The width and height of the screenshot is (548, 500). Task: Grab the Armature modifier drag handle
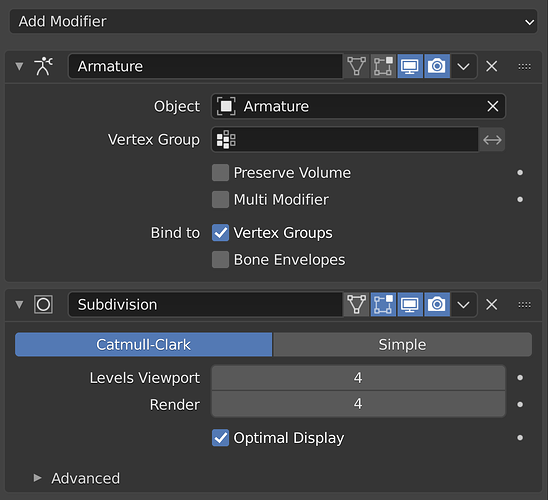(524, 66)
